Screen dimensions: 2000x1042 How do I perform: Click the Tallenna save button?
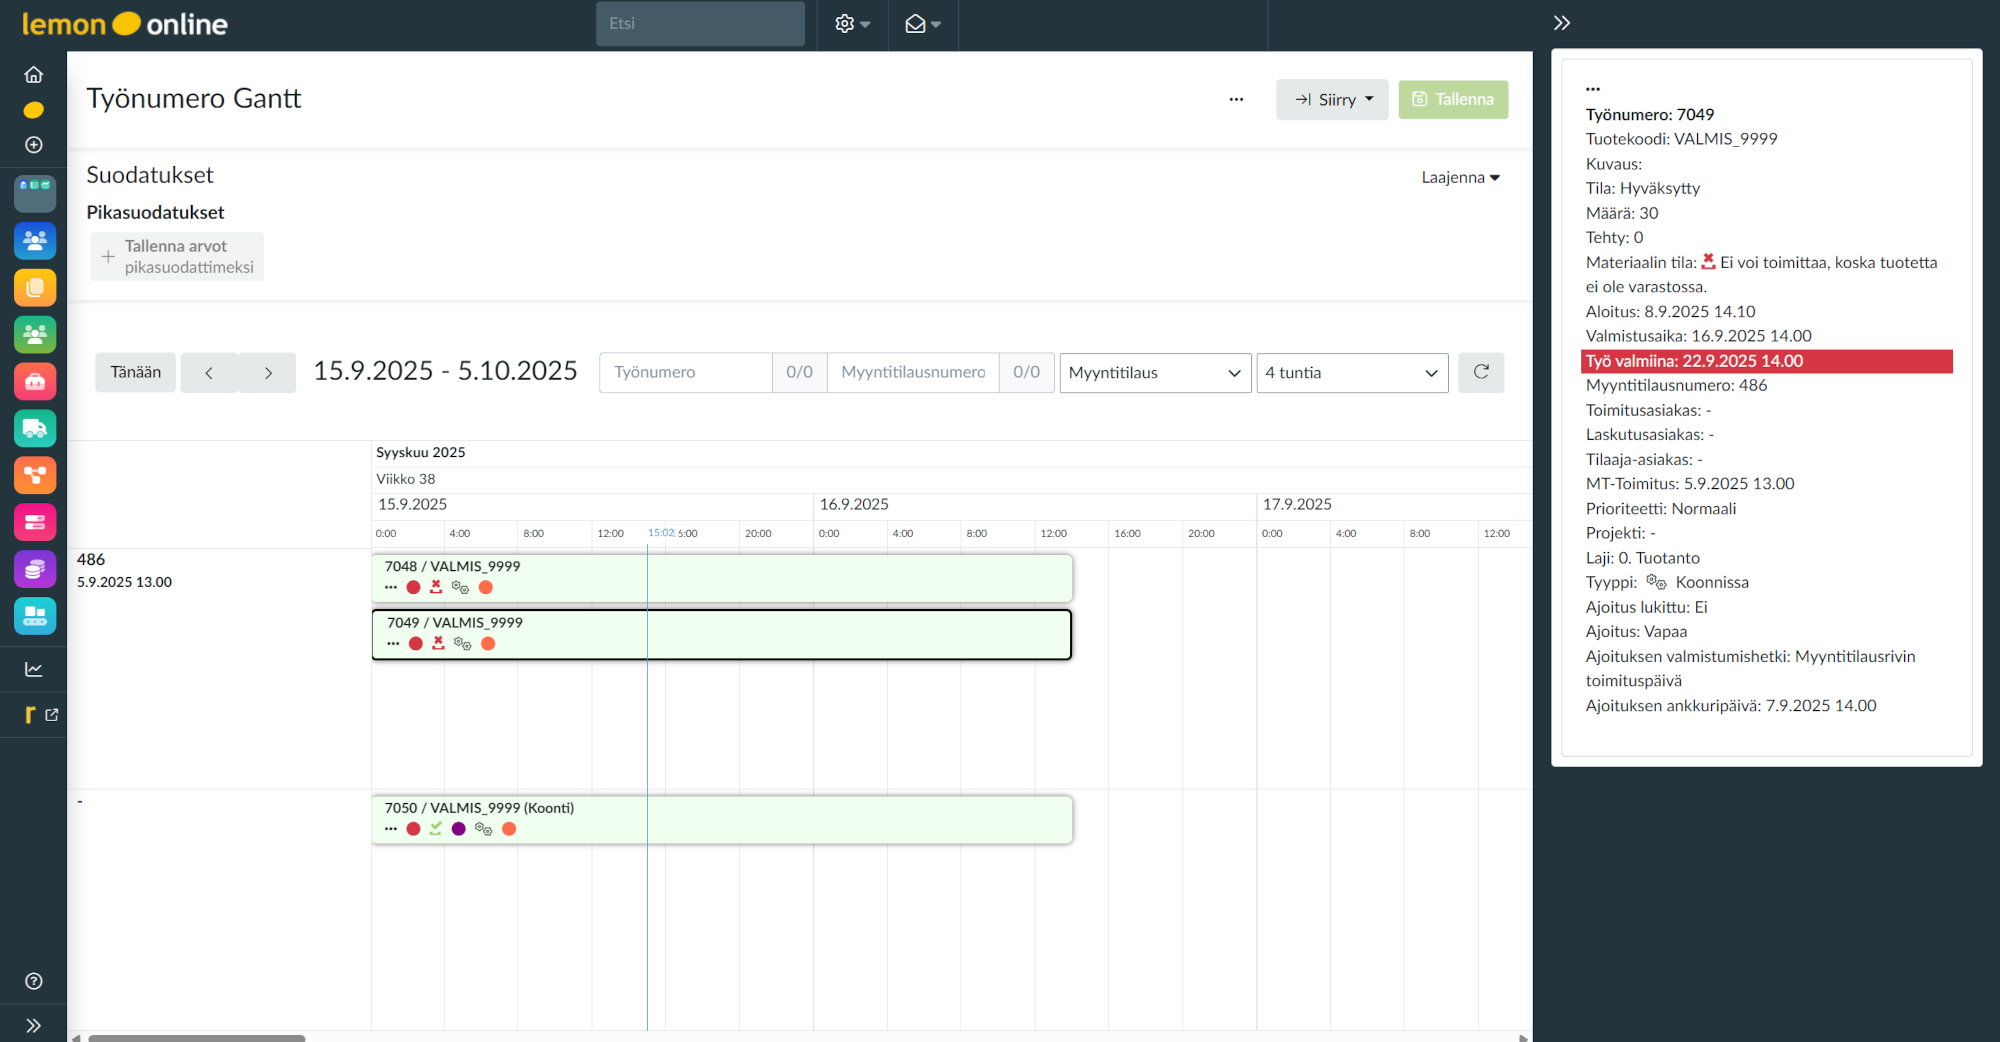point(1453,99)
